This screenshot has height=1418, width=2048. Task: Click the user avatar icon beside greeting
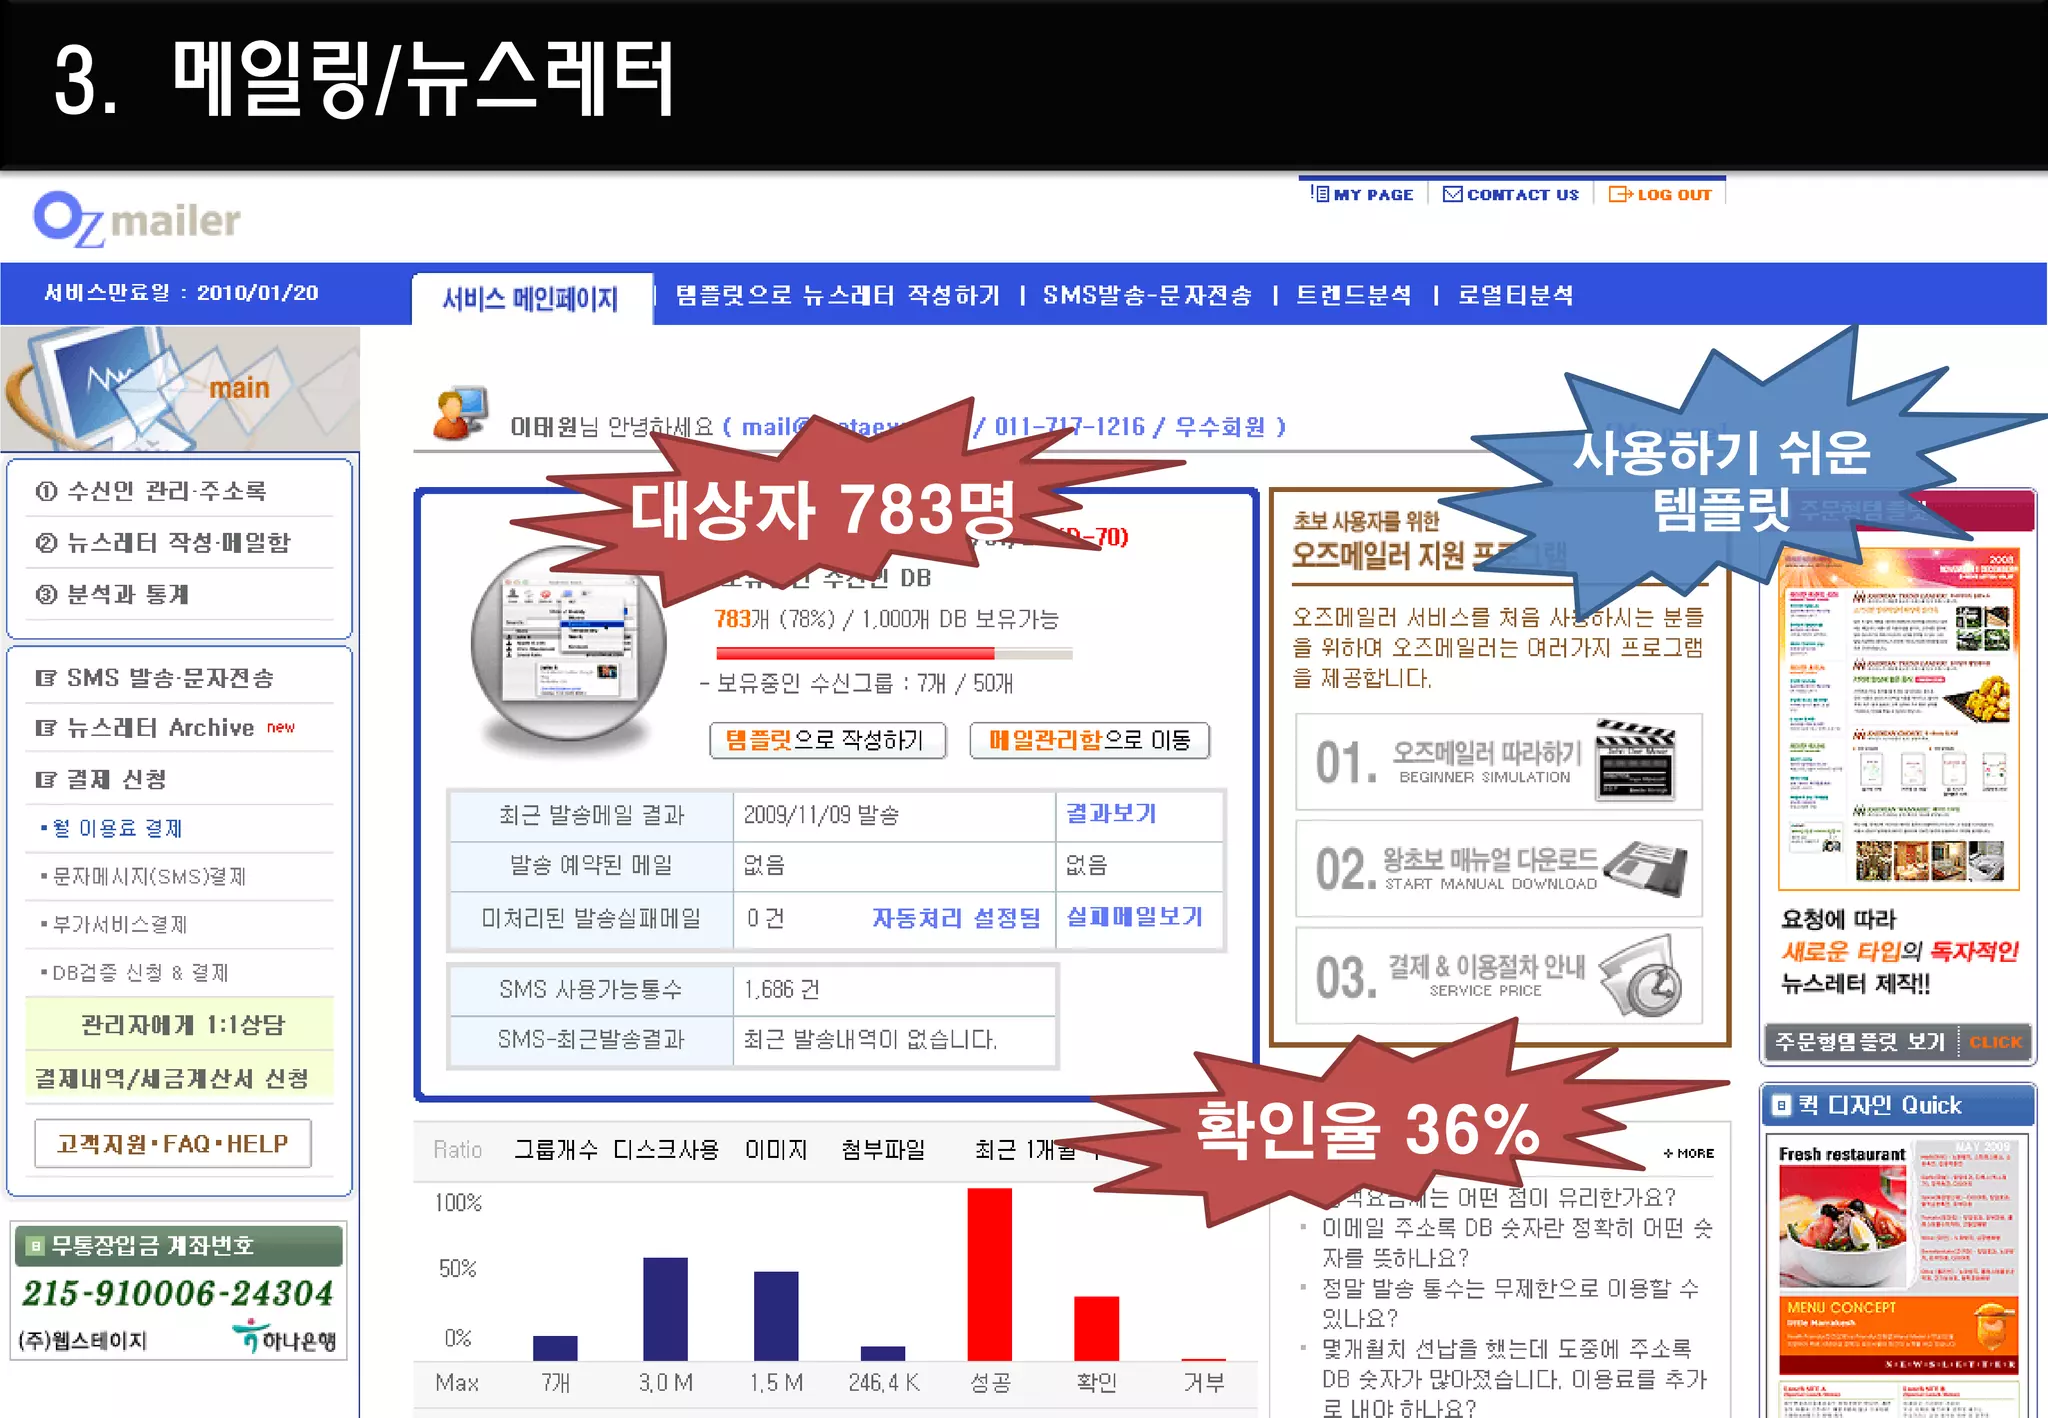tap(460, 412)
